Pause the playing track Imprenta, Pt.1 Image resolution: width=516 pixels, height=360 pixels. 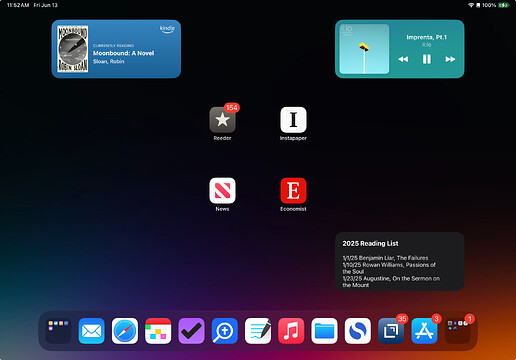click(x=427, y=59)
